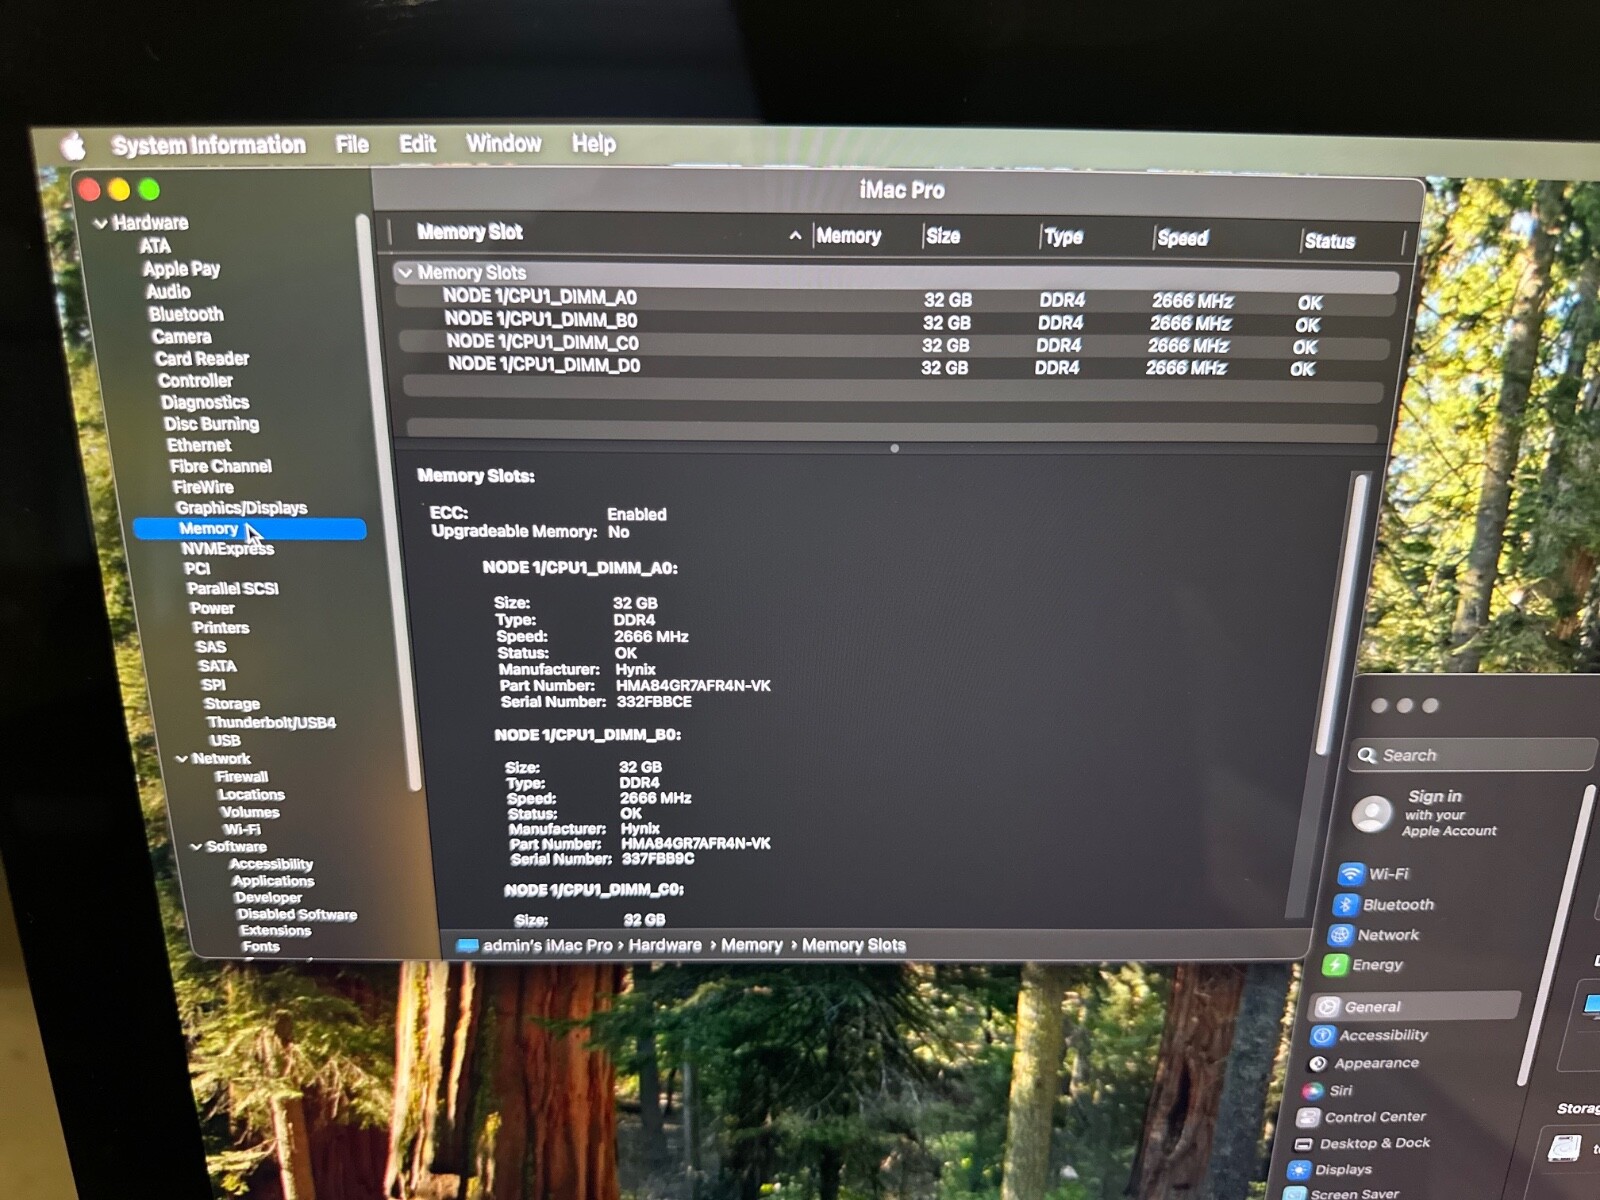Click the Appearance icon in System Settings

pyautogui.click(x=1317, y=1063)
